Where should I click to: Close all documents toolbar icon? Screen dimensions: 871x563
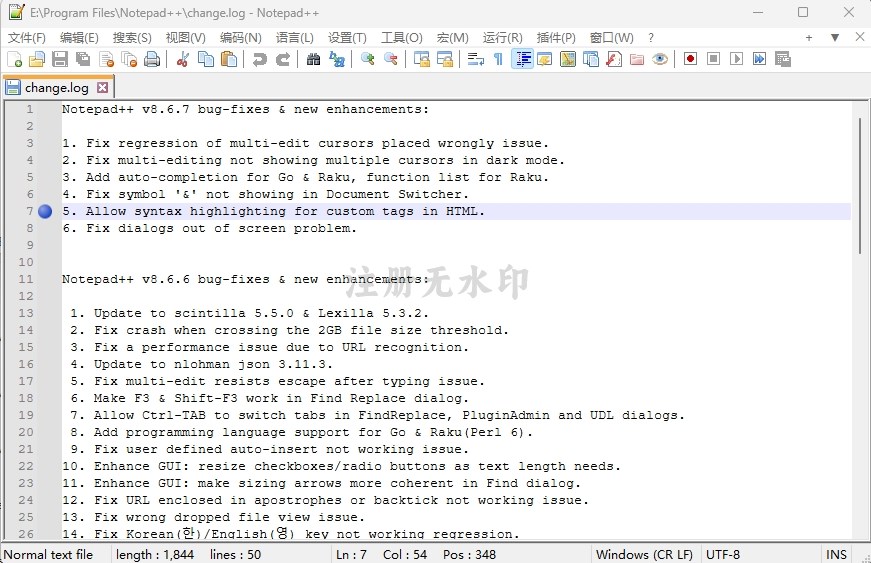129,59
